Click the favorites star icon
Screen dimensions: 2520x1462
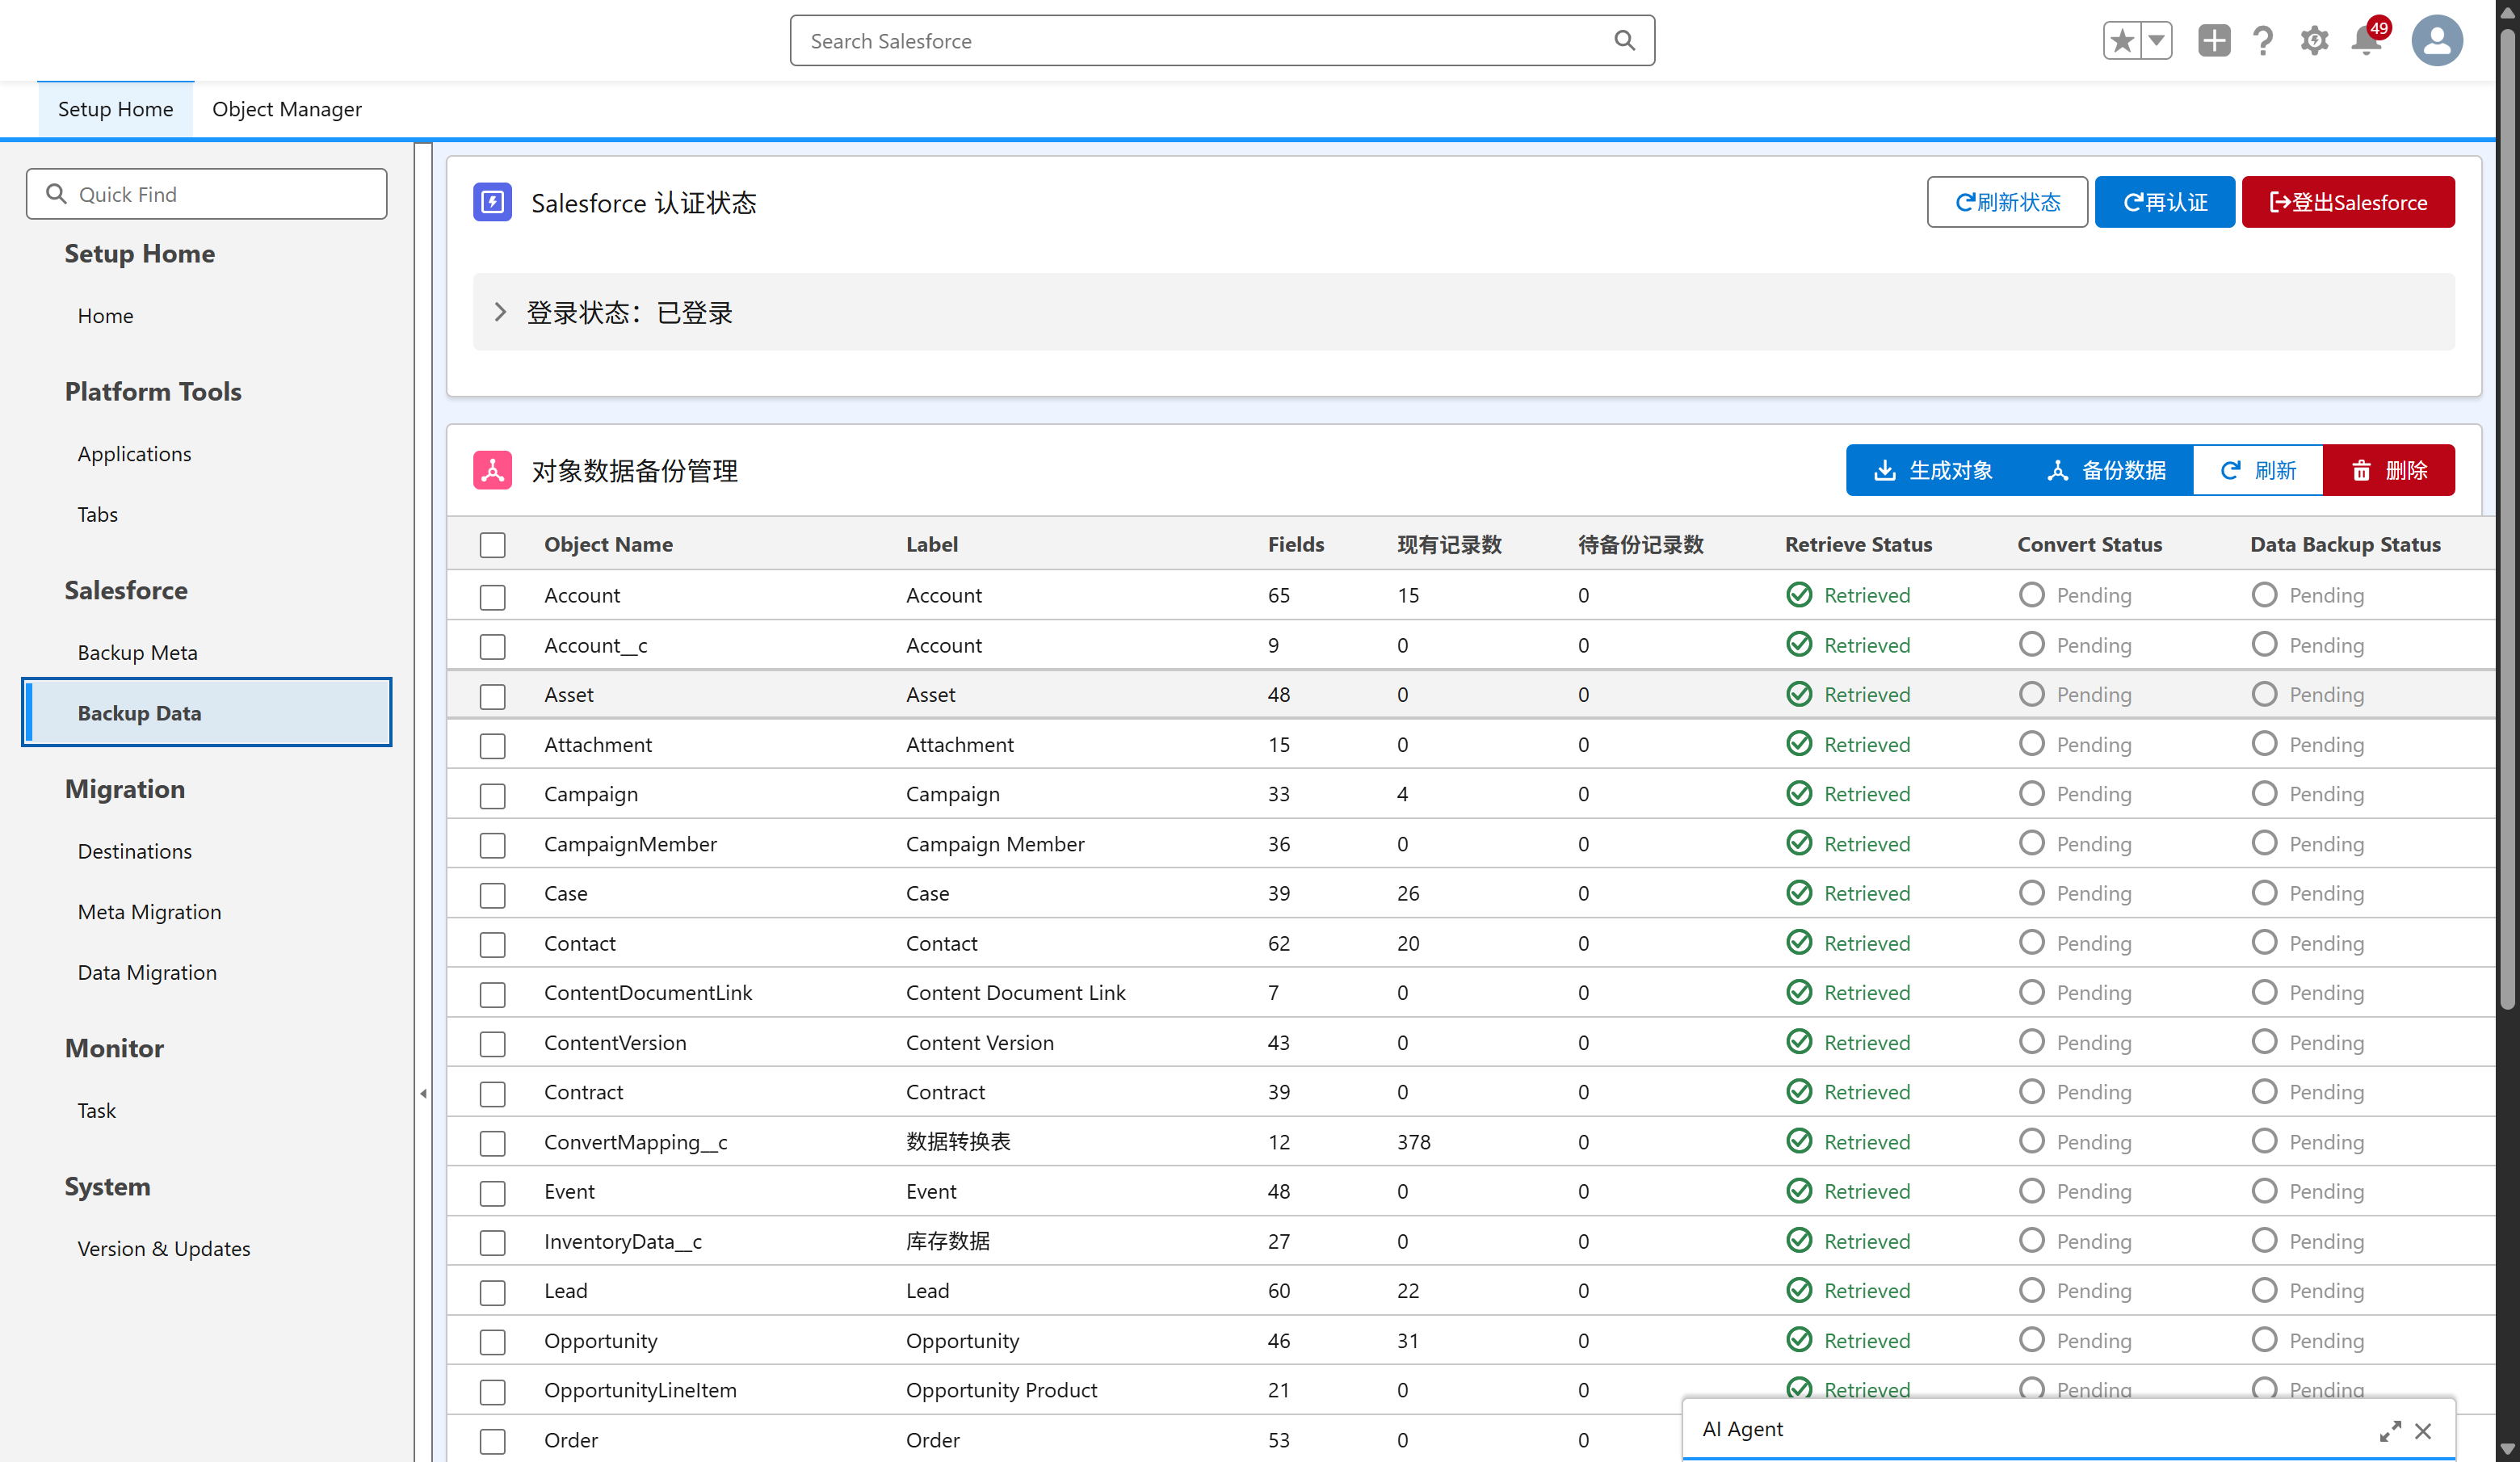click(2121, 41)
